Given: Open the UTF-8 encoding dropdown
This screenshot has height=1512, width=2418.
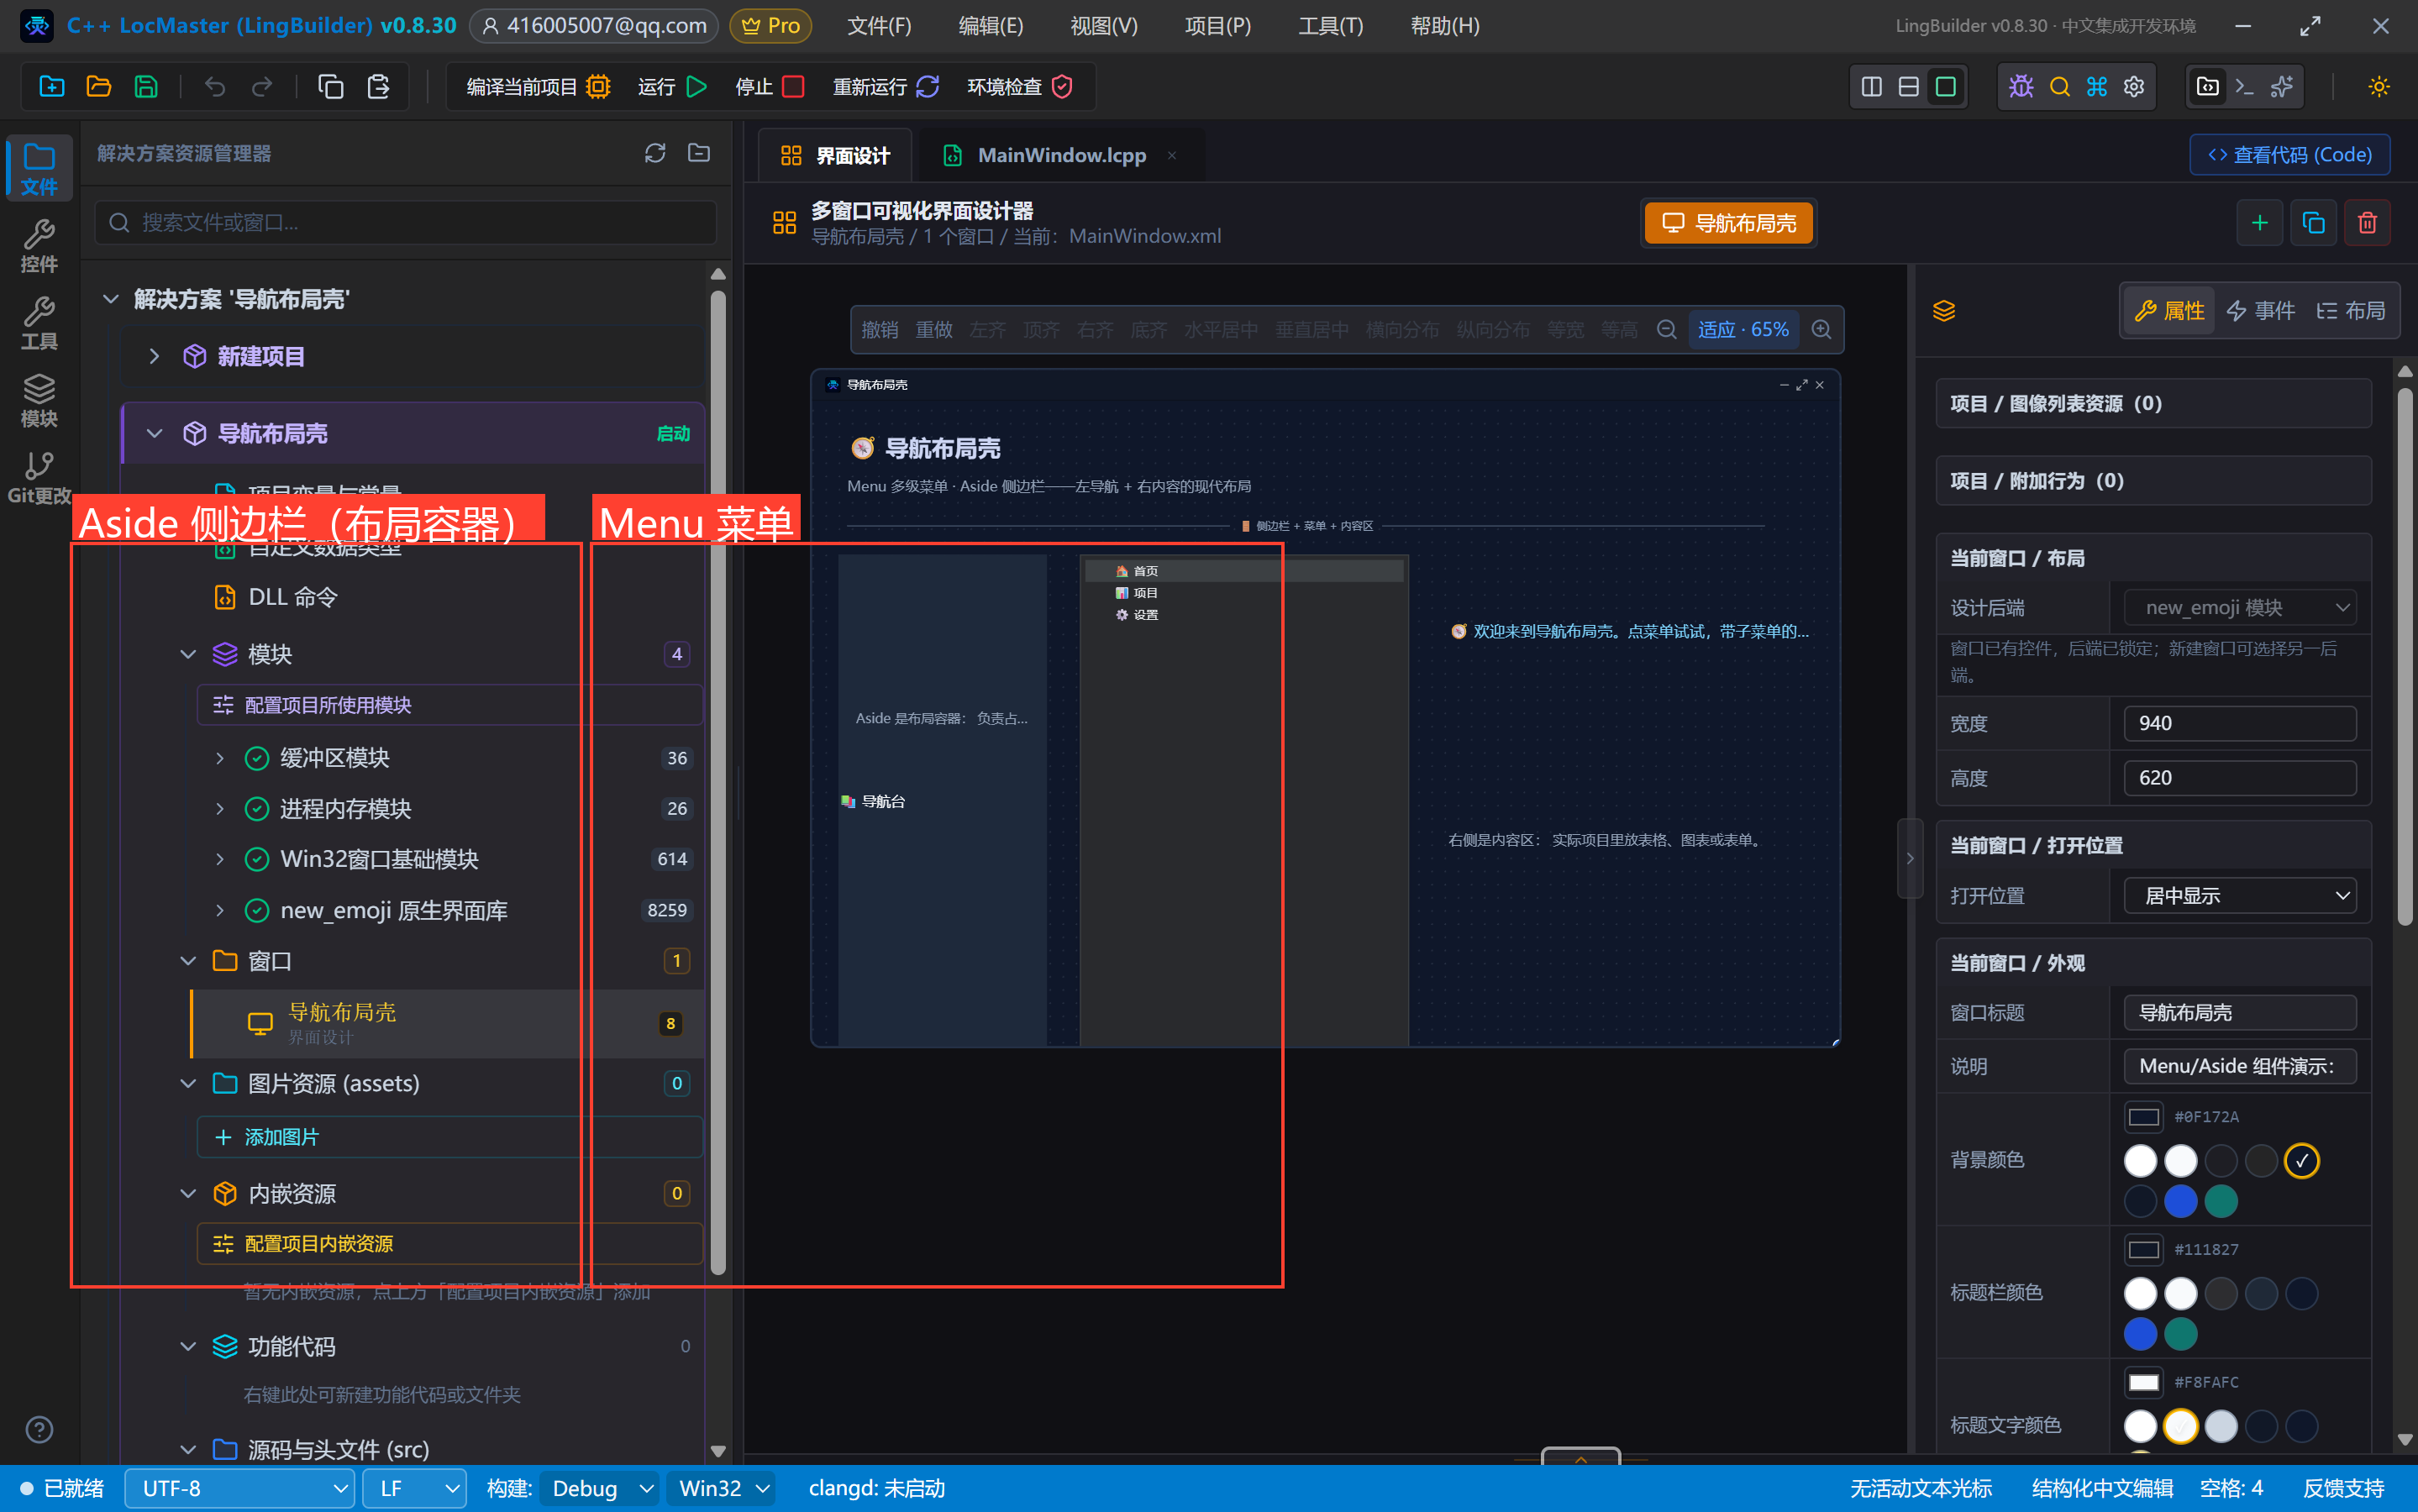Looking at the screenshot, I should click(239, 1489).
